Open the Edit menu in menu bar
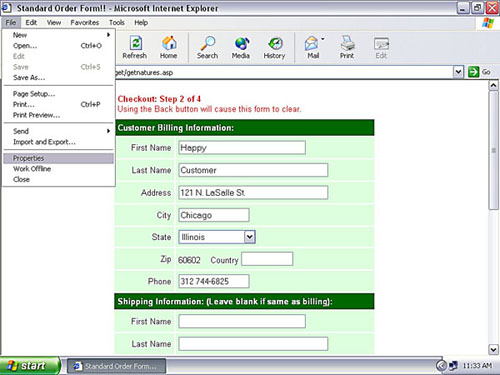500x375 pixels. (x=31, y=23)
